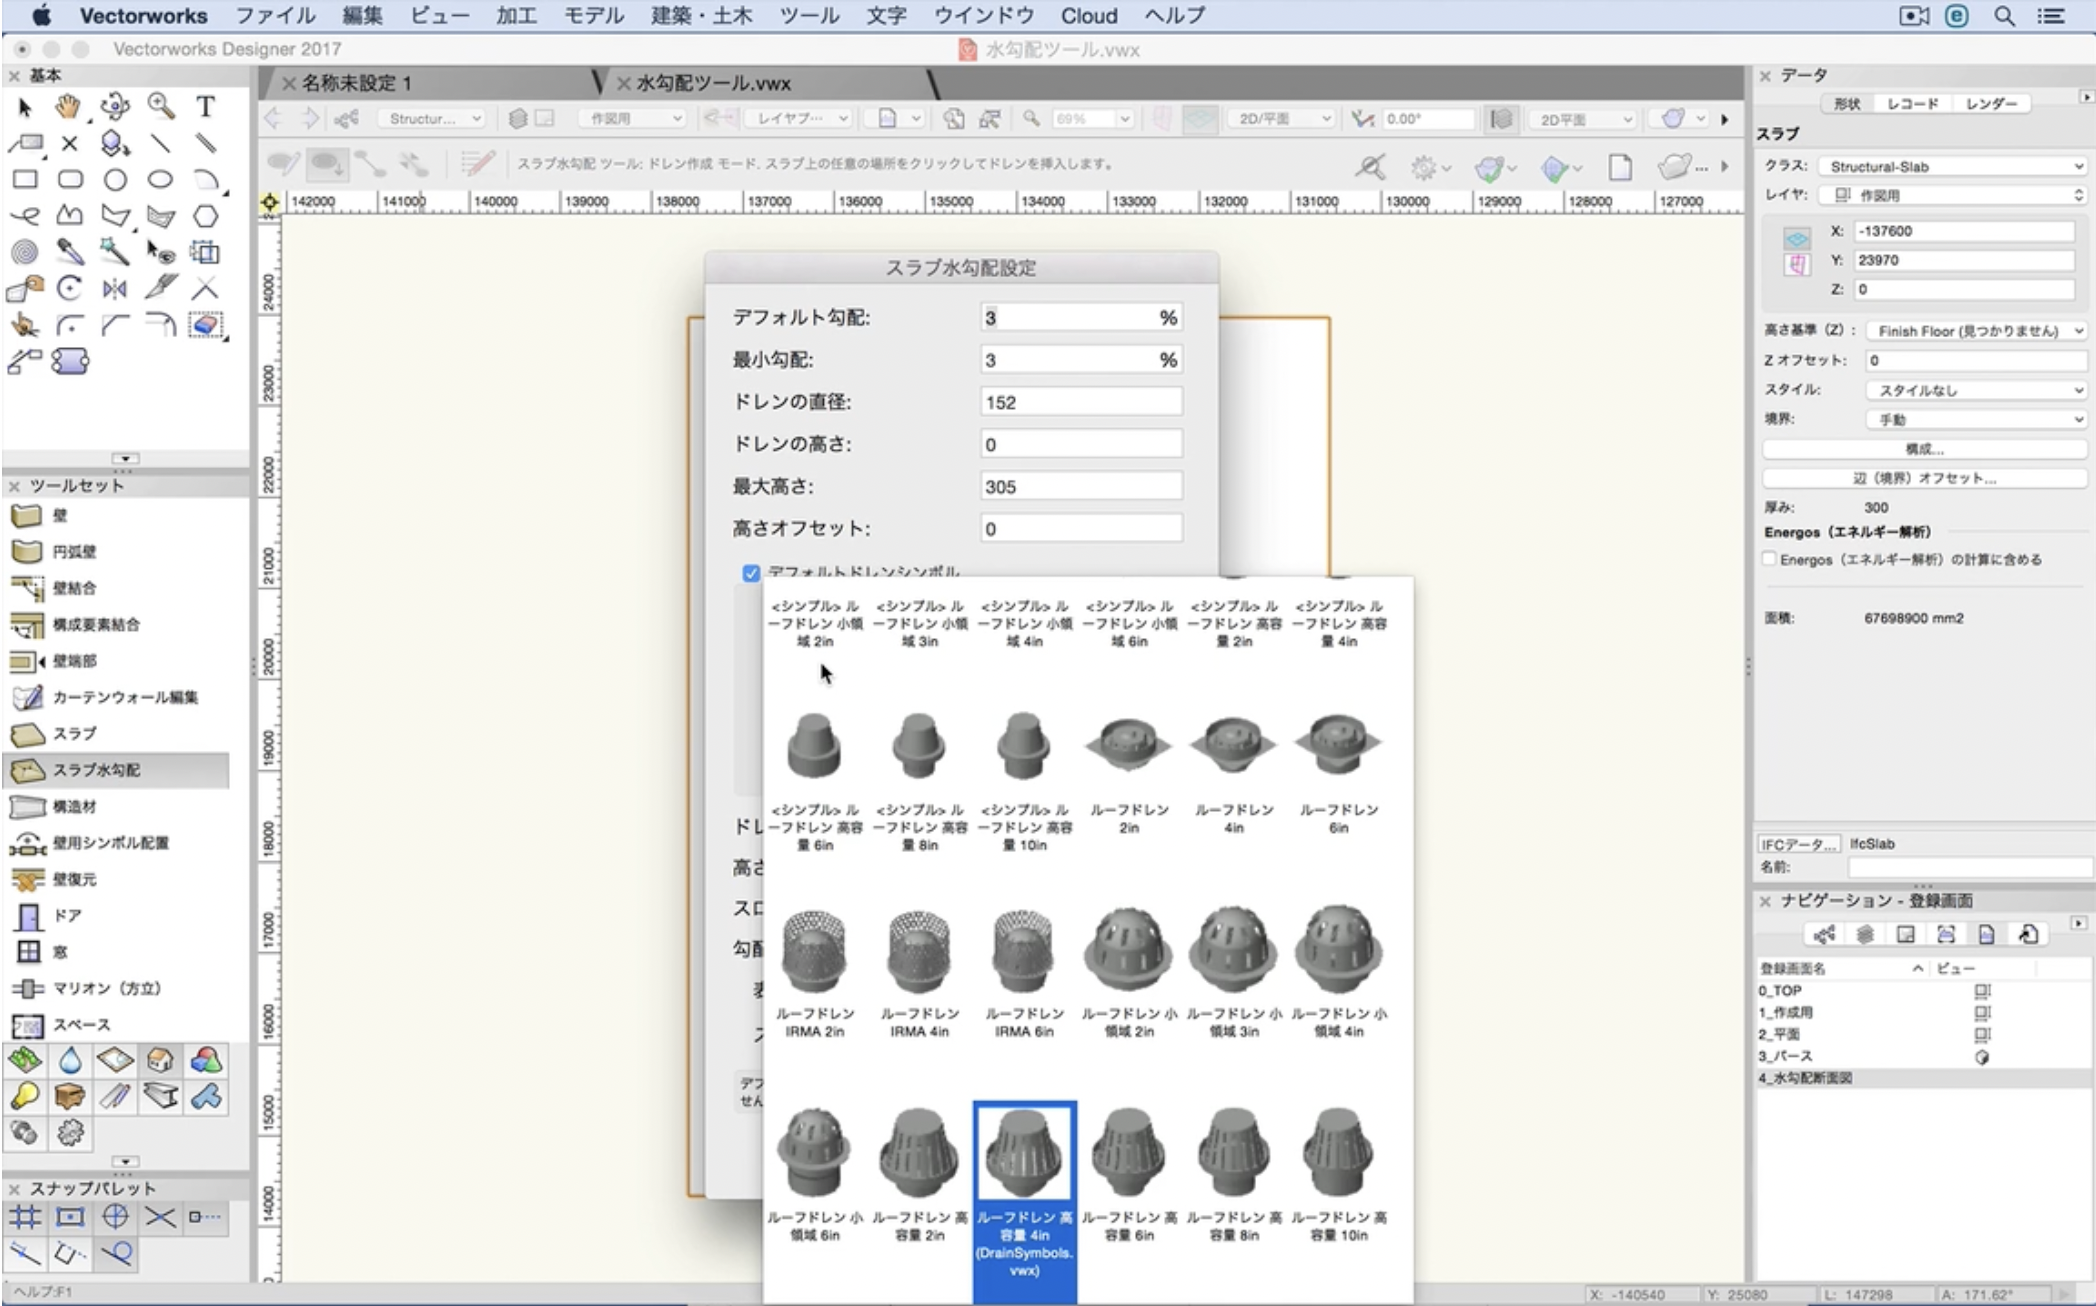Click the IFCデータ... button
2096x1306 pixels.
pos(1798,844)
